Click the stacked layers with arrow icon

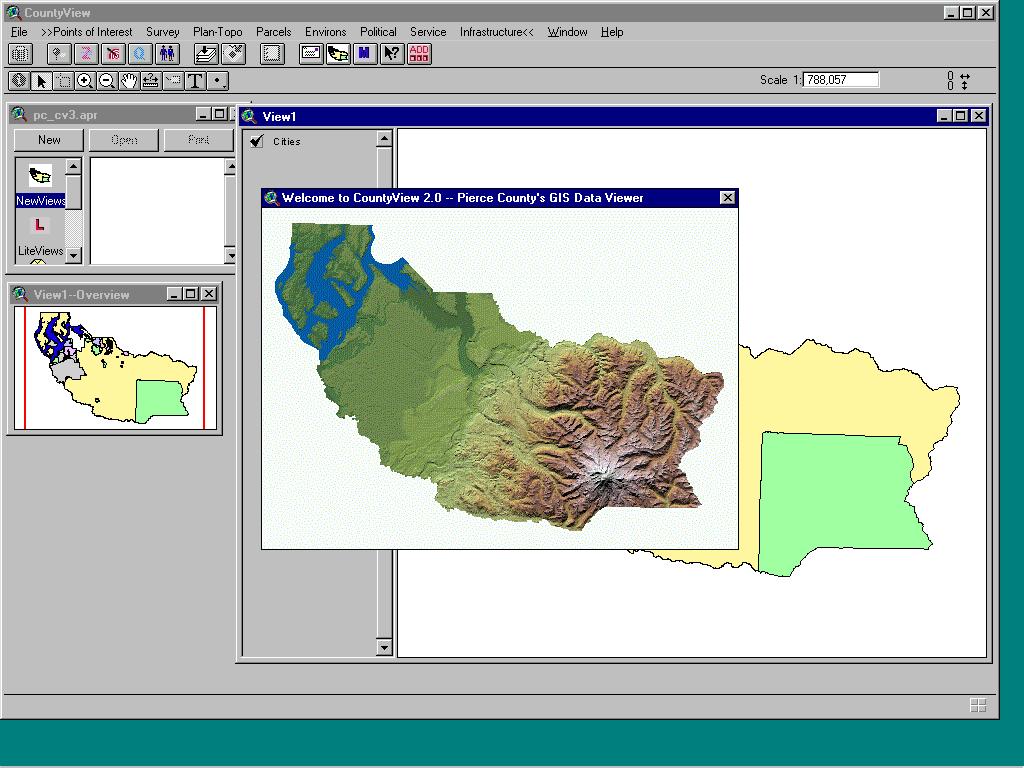(x=206, y=54)
